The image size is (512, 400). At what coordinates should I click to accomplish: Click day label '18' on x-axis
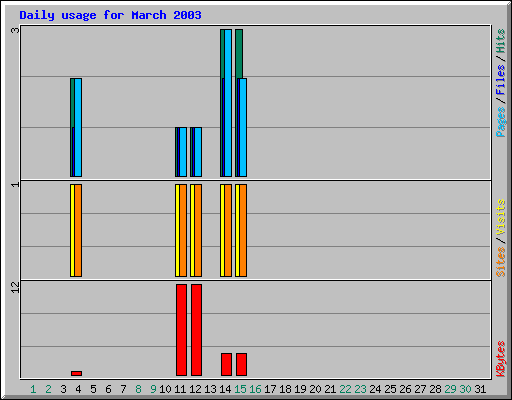point(285,389)
